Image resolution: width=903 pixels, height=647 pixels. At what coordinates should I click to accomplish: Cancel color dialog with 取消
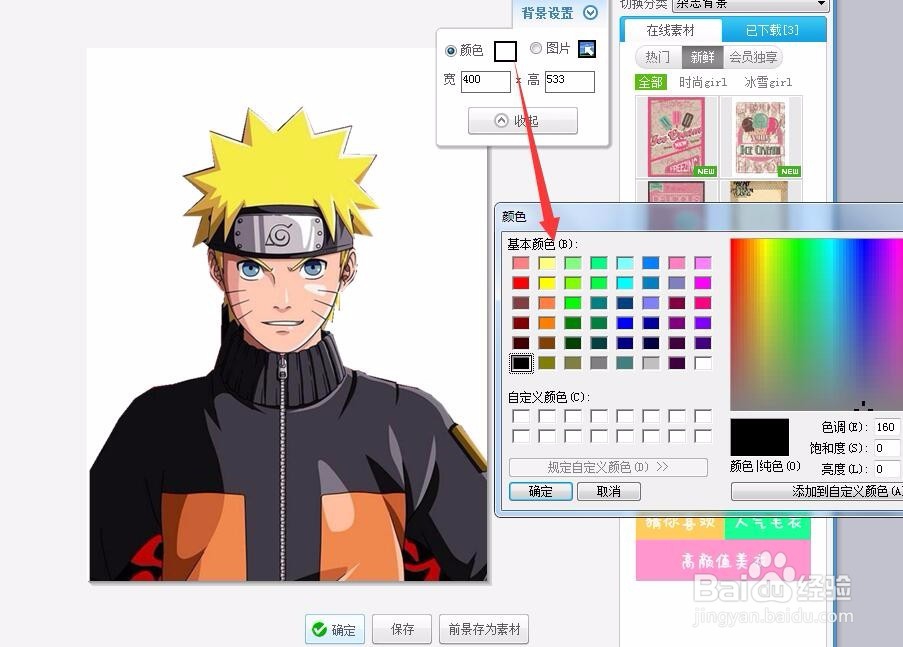[x=608, y=491]
